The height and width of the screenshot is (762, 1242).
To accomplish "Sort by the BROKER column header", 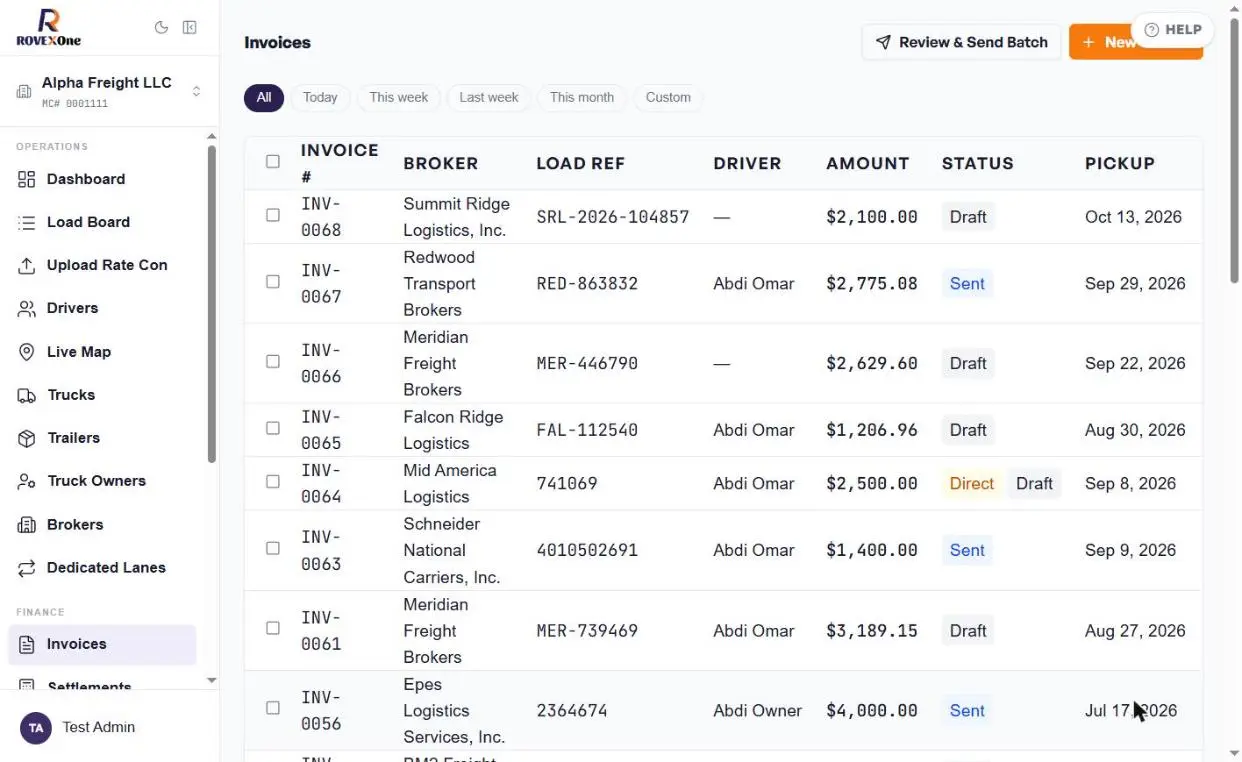I will click(440, 163).
